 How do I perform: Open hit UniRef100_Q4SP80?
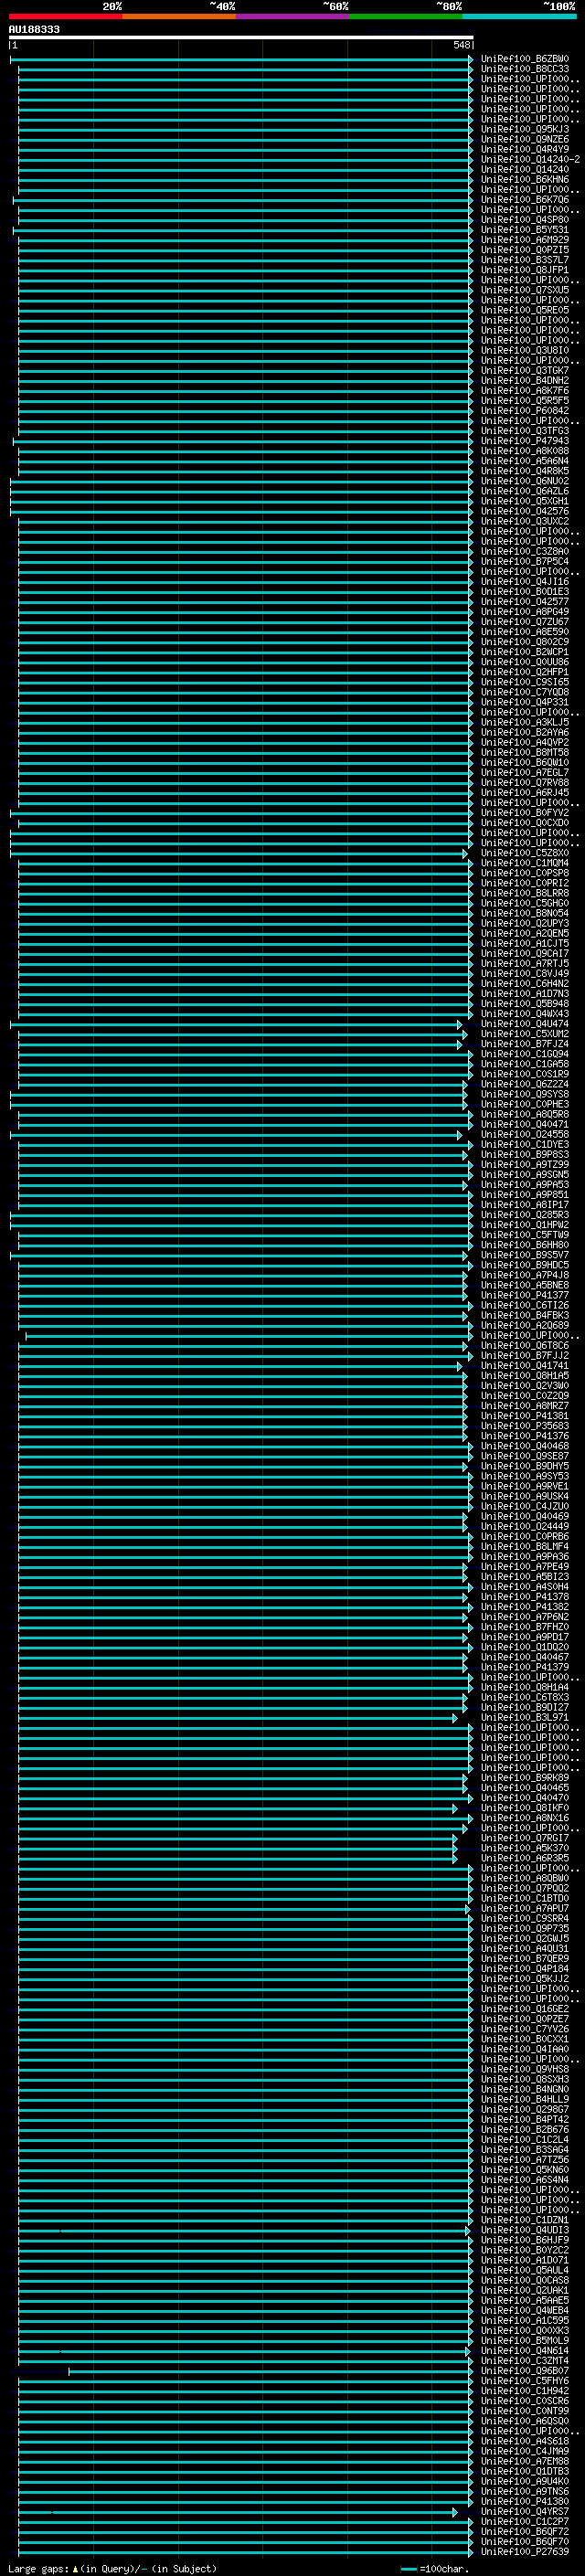524,220
